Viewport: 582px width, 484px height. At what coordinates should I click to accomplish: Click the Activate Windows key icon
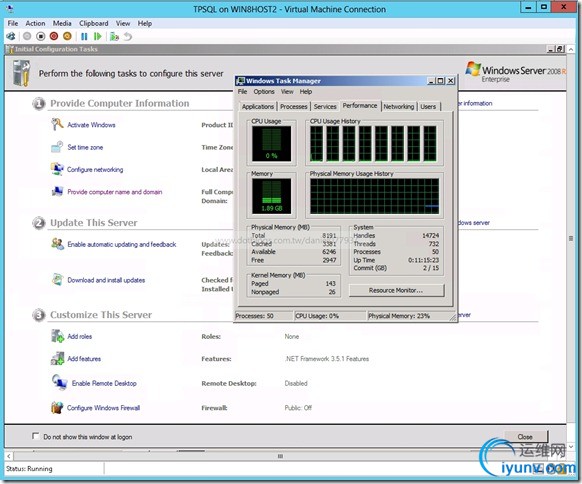57,124
